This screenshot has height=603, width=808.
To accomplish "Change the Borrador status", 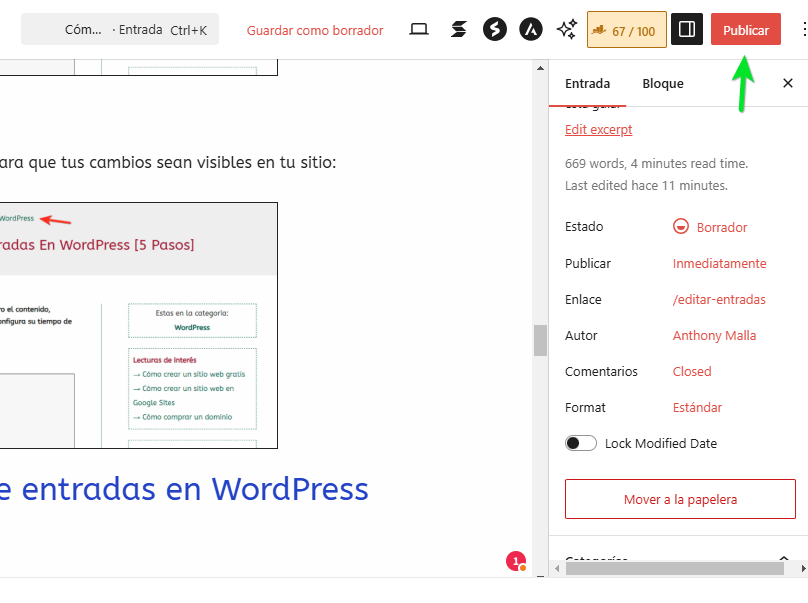I will pyautogui.click(x=720, y=227).
